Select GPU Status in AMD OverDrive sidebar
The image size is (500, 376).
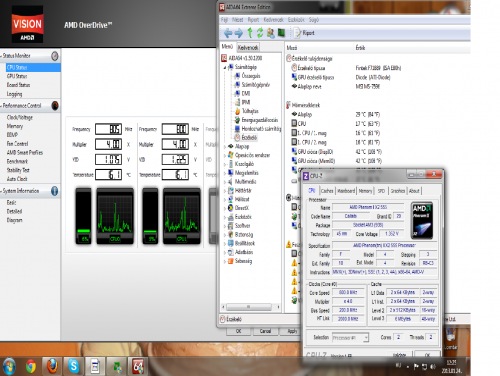click(x=17, y=76)
